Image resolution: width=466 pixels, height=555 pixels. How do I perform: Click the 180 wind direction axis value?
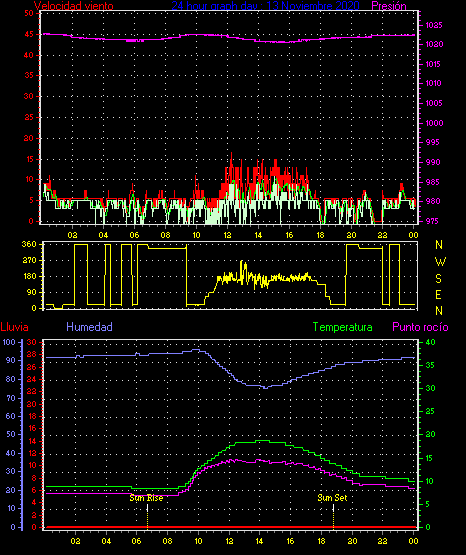pyautogui.click(x=29, y=276)
